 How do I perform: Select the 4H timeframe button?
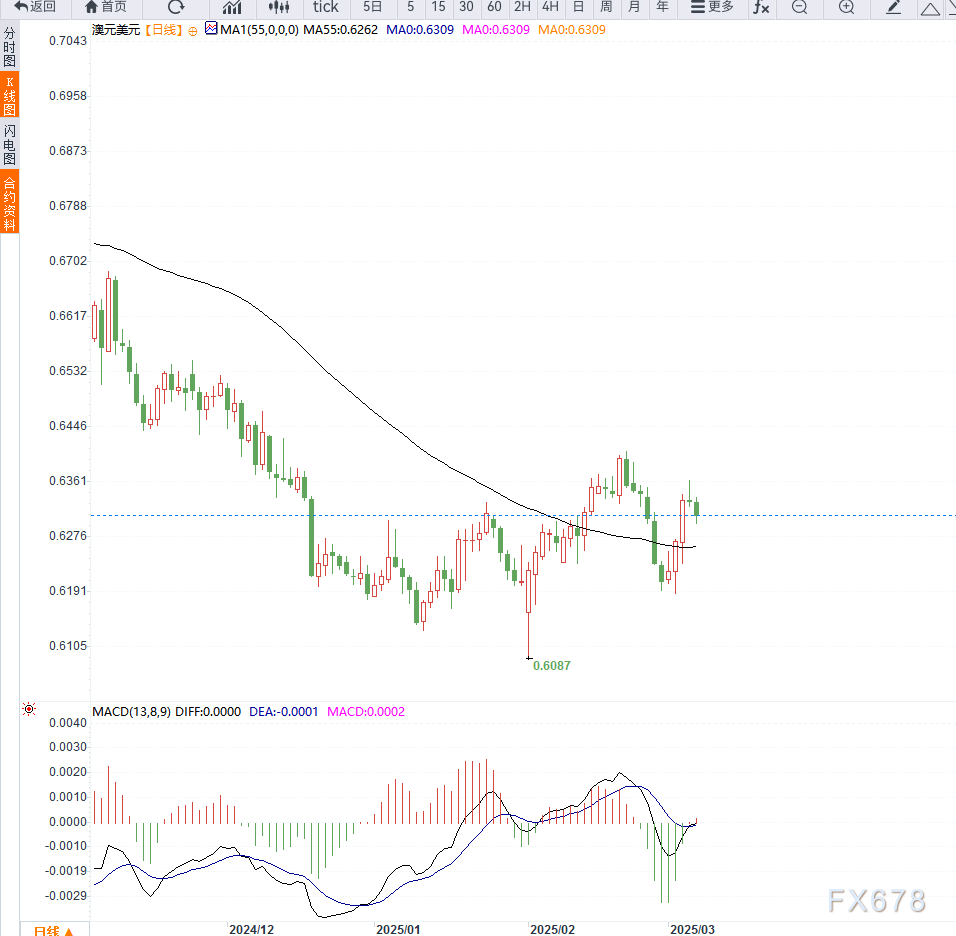(x=550, y=7)
